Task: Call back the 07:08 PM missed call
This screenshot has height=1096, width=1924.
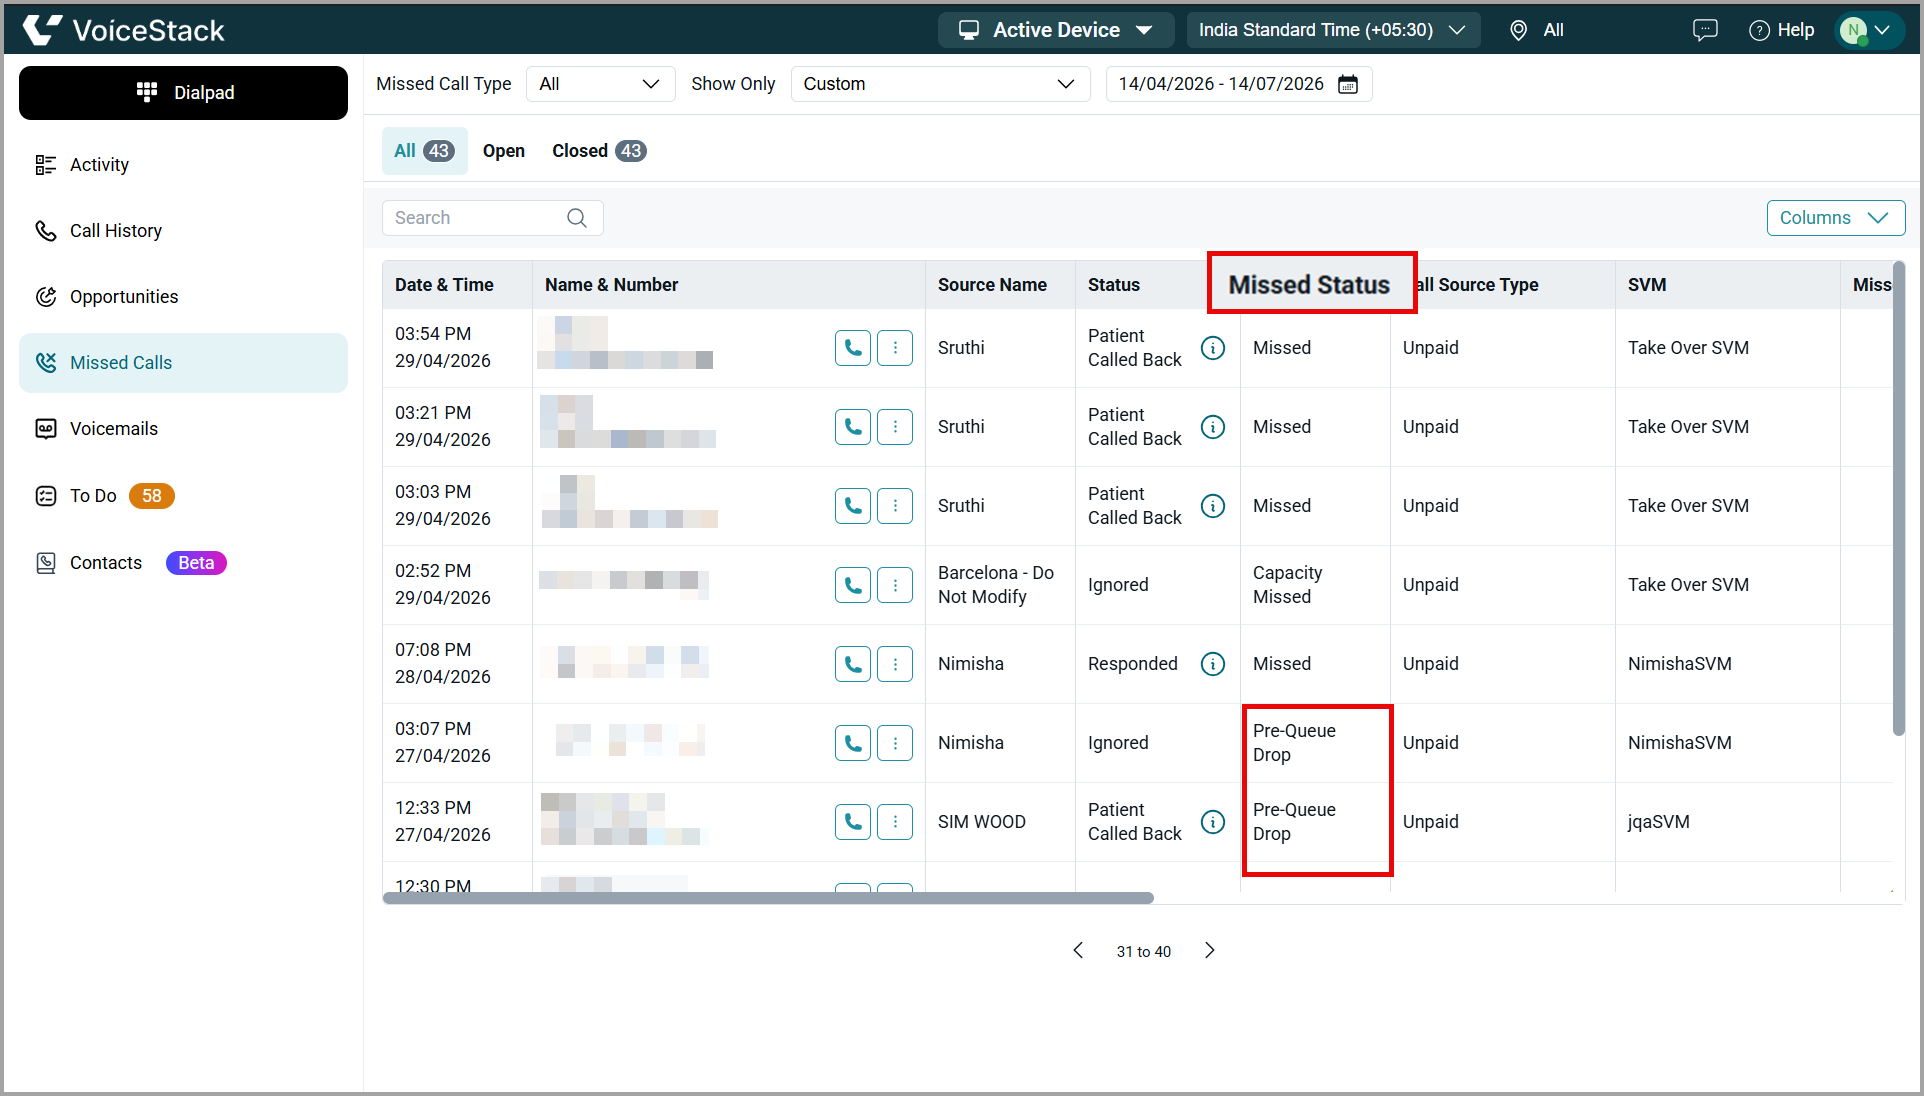Action: (853, 664)
